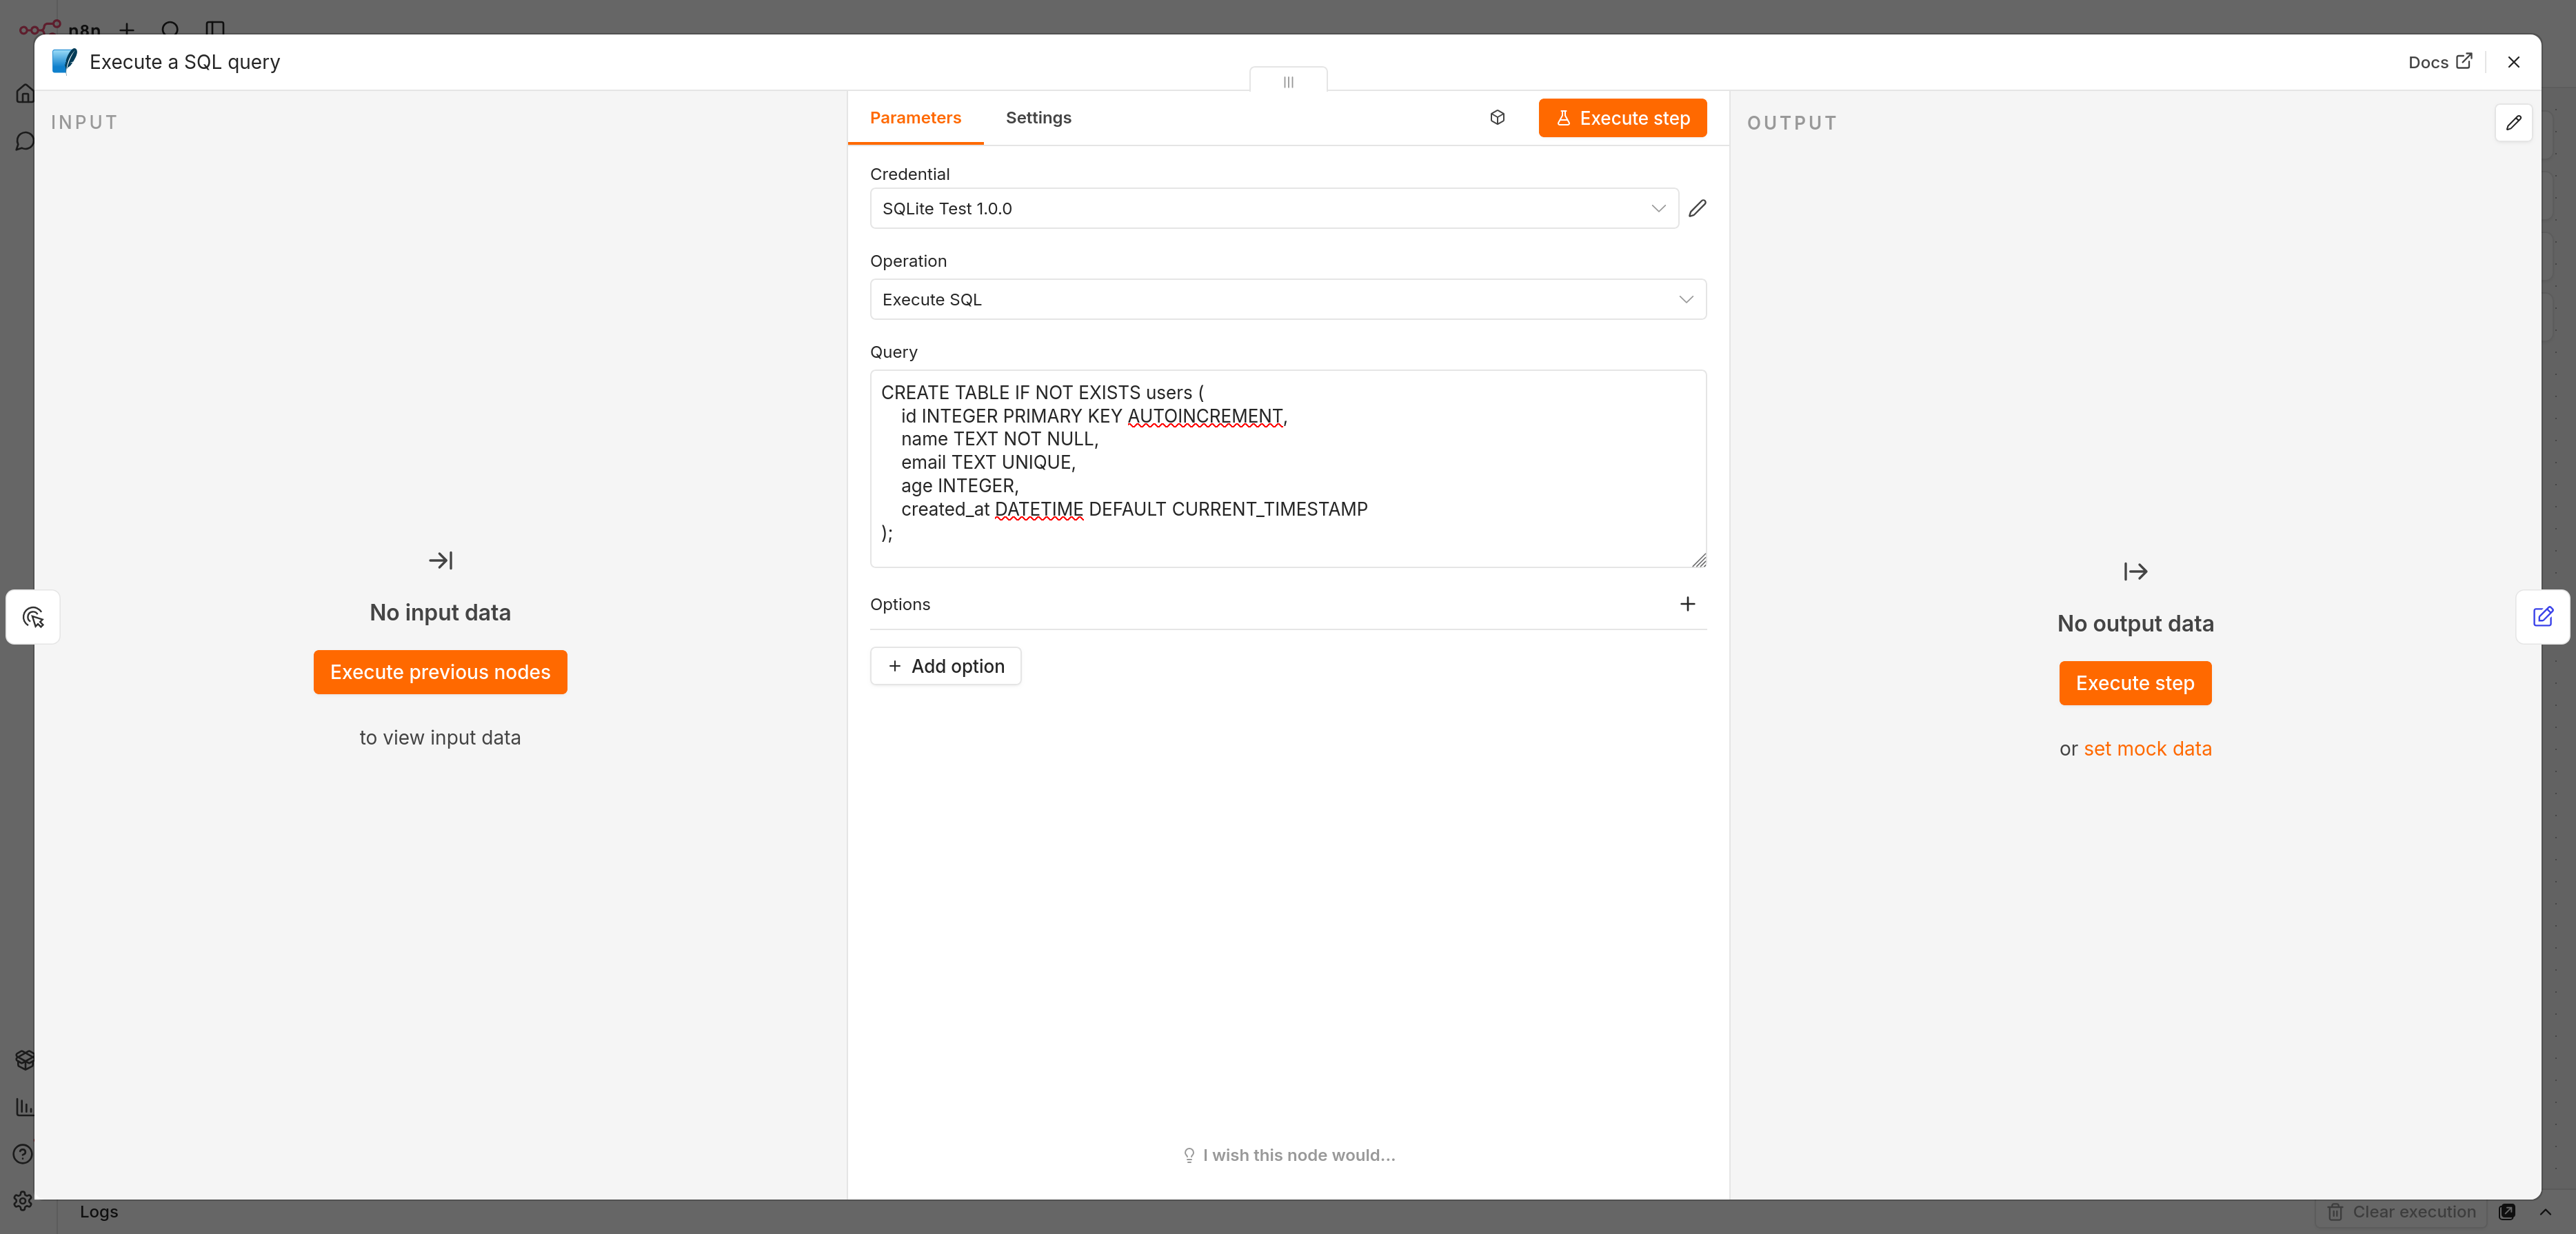Expand logs panel with chevron
This screenshot has height=1234, width=2576.
point(2545,1212)
